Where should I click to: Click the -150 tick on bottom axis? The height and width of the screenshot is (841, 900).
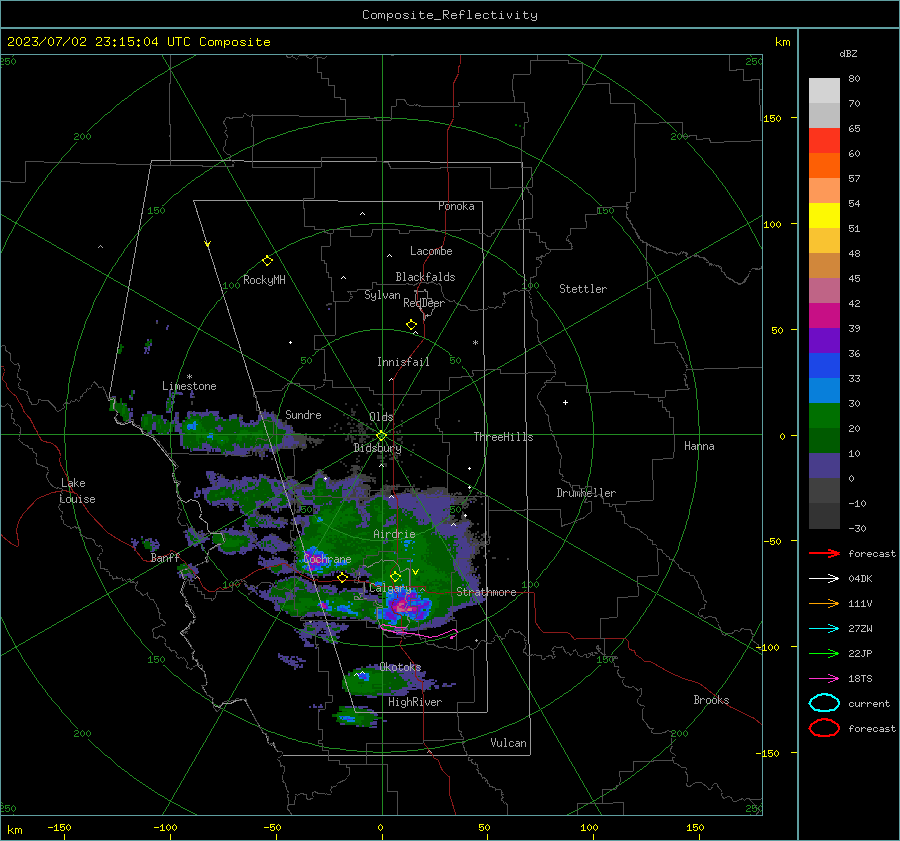(x=59, y=827)
